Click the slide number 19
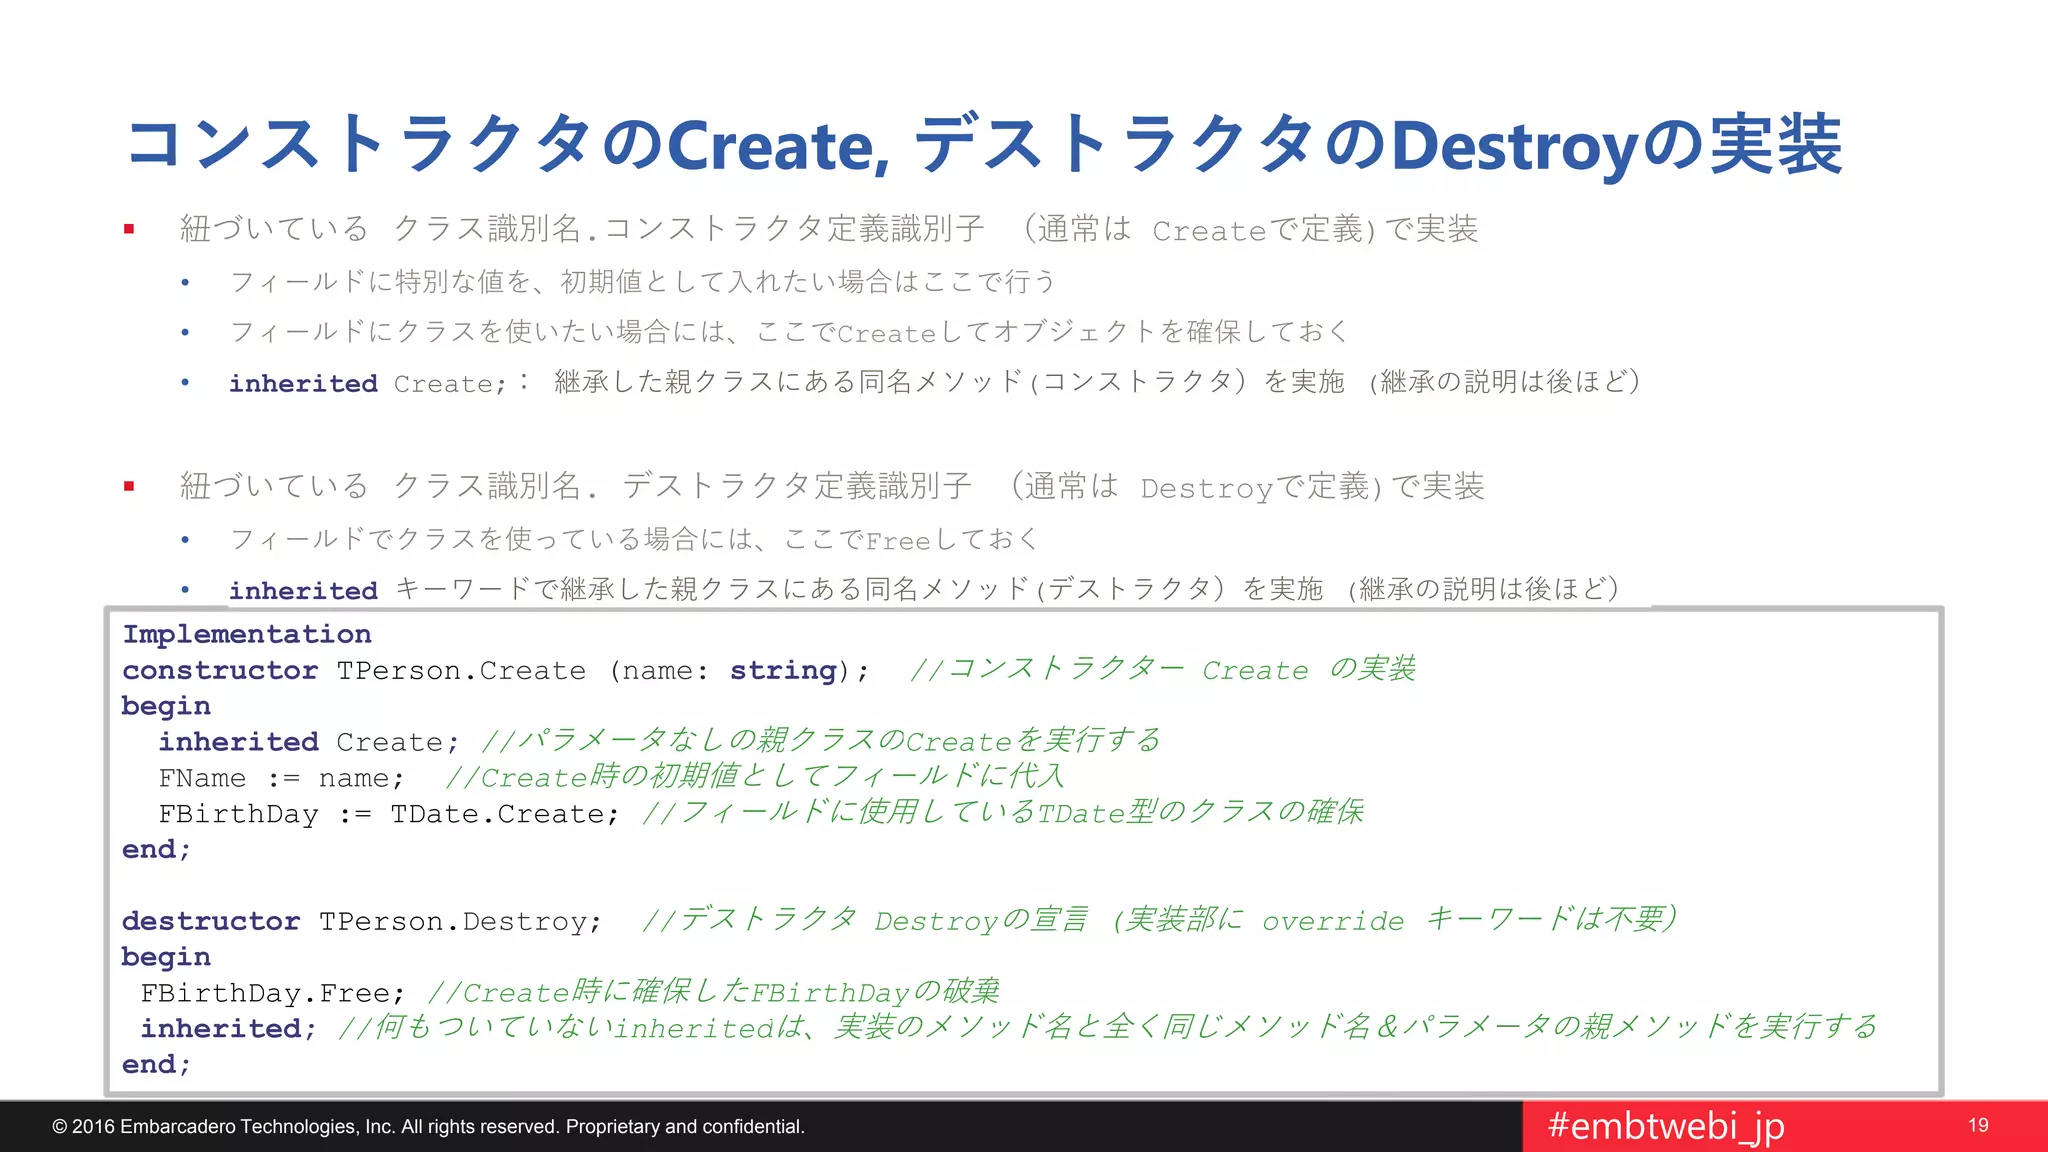Viewport: 2048px width, 1152px height. point(1978,1126)
